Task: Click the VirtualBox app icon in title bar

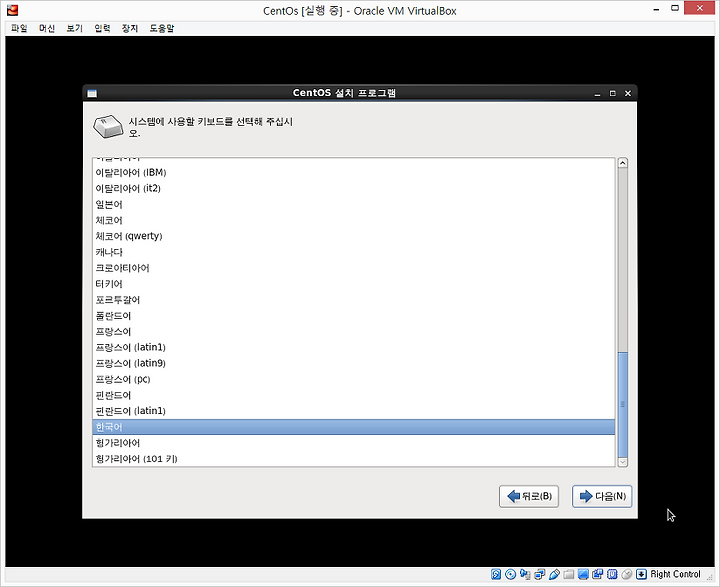Action: point(12,10)
